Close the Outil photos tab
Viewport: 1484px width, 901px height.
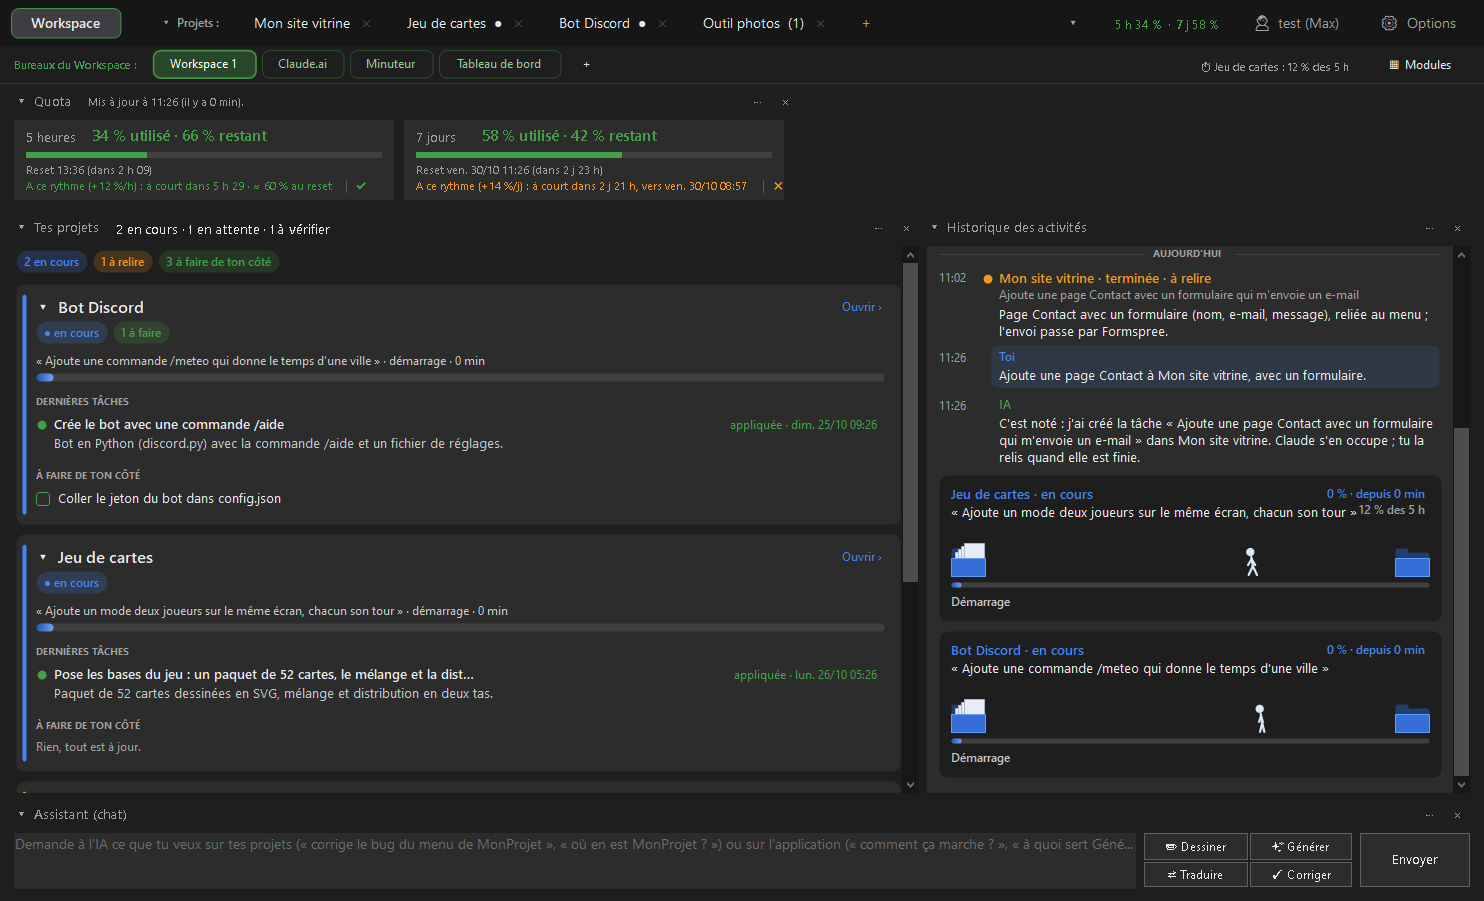click(x=821, y=23)
